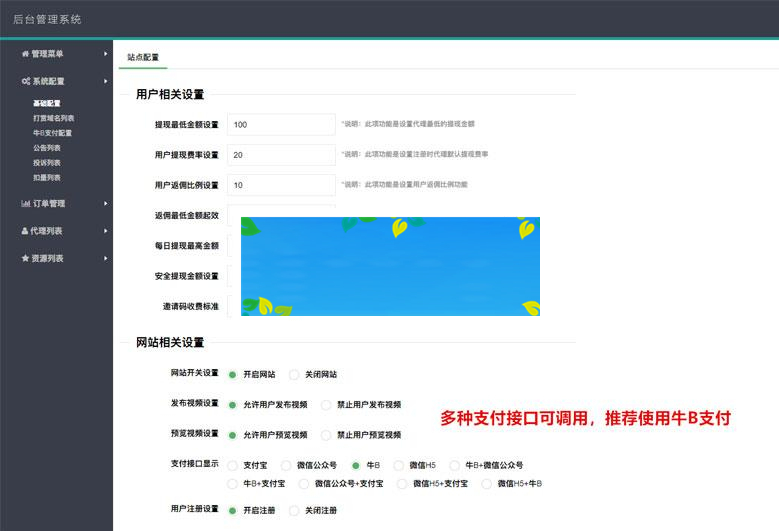The width and height of the screenshot is (779, 531).
Task: Expand the 订单管理 submenu arrow
Action: click(x=105, y=204)
